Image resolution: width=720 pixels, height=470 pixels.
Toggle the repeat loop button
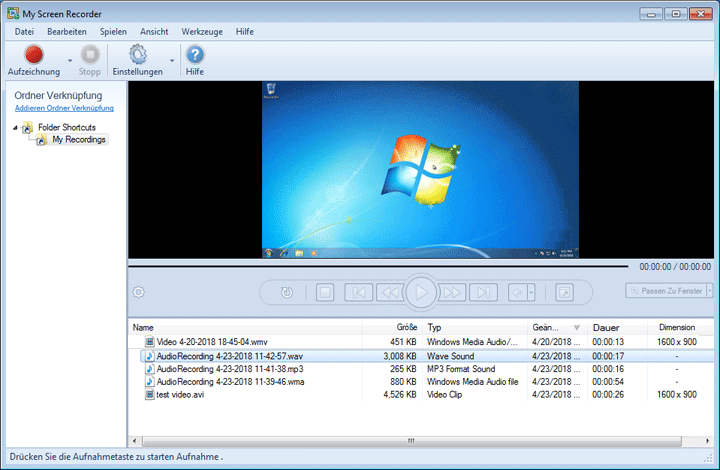pyautogui.click(x=287, y=292)
